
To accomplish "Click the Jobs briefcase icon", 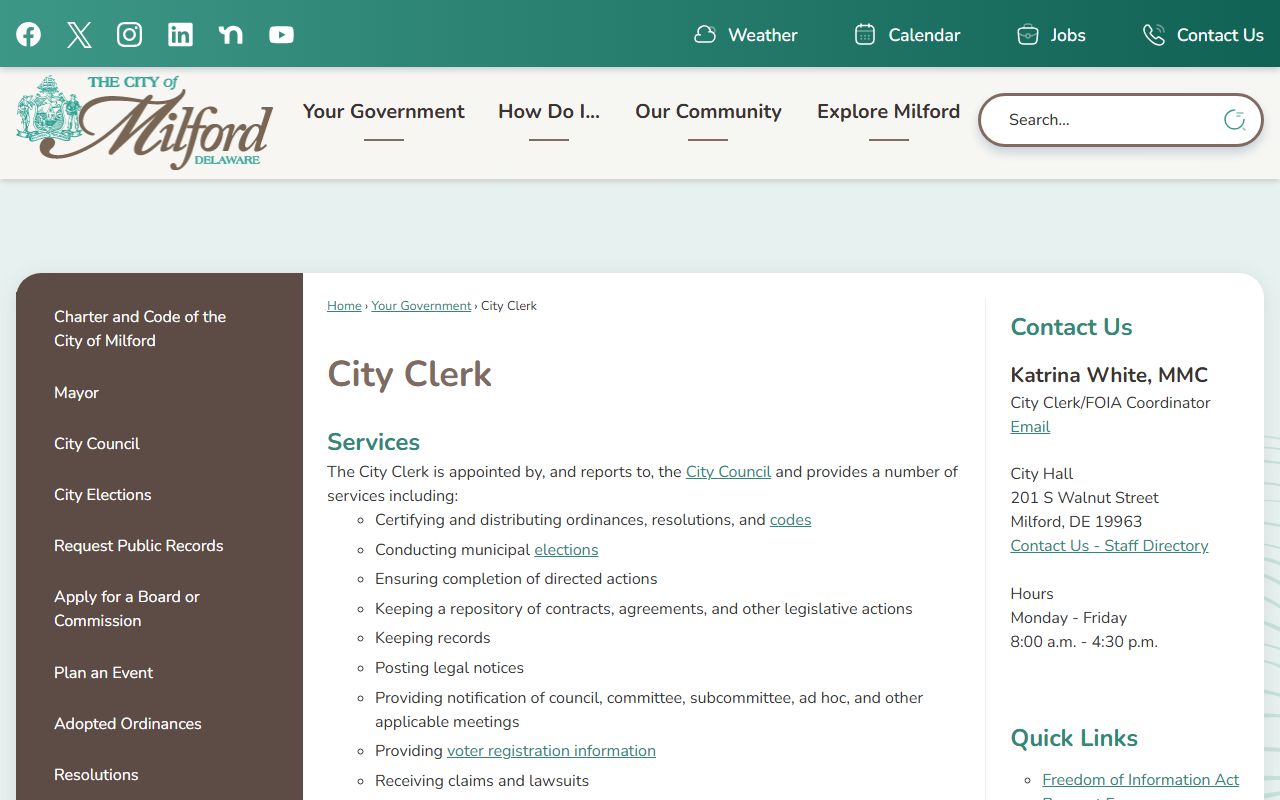I will coord(1027,35).
